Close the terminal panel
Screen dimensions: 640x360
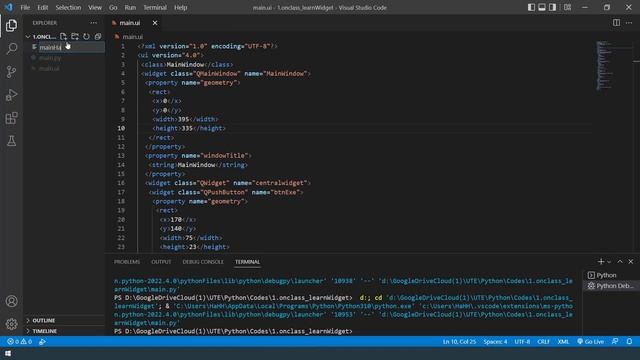point(631,262)
